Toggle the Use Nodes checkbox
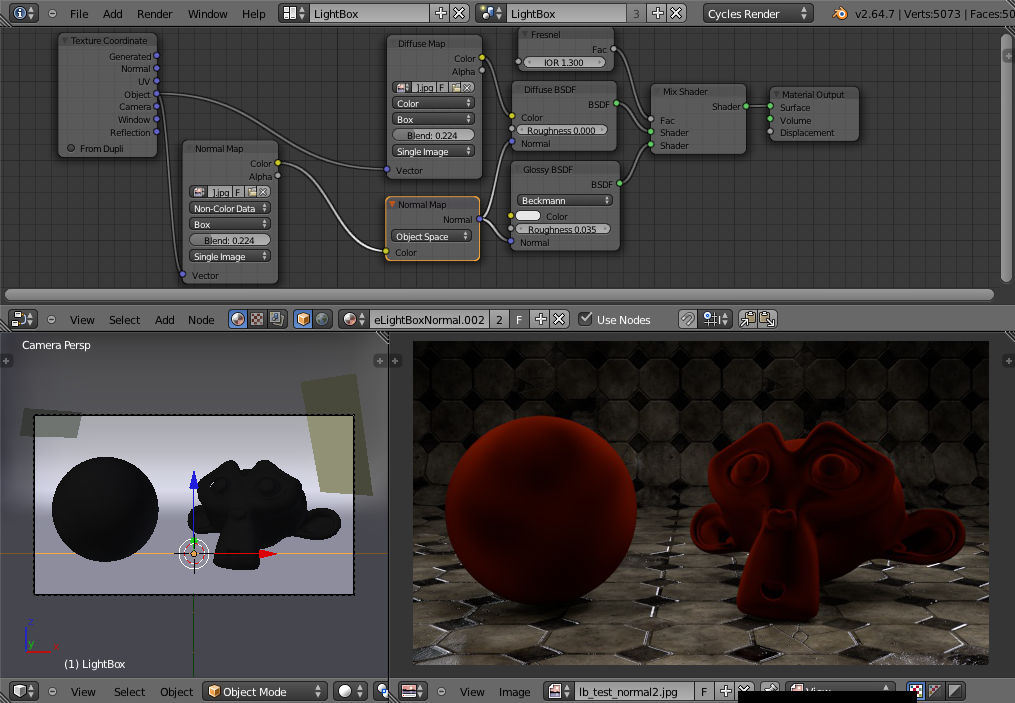The width and height of the screenshot is (1015, 703). tap(586, 320)
